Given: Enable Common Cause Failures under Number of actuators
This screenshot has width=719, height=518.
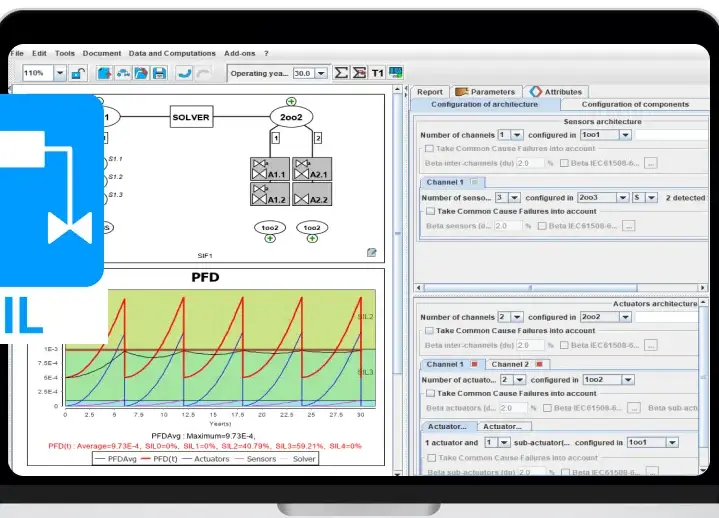Looking at the screenshot, I should [430, 393].
